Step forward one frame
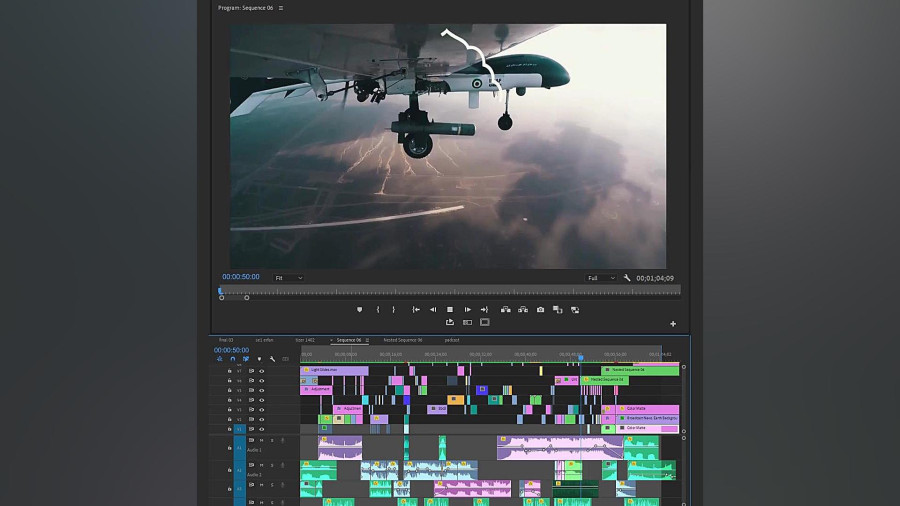Image resolution: width=900 pixels, height=506 pixels. click(467, 309)
